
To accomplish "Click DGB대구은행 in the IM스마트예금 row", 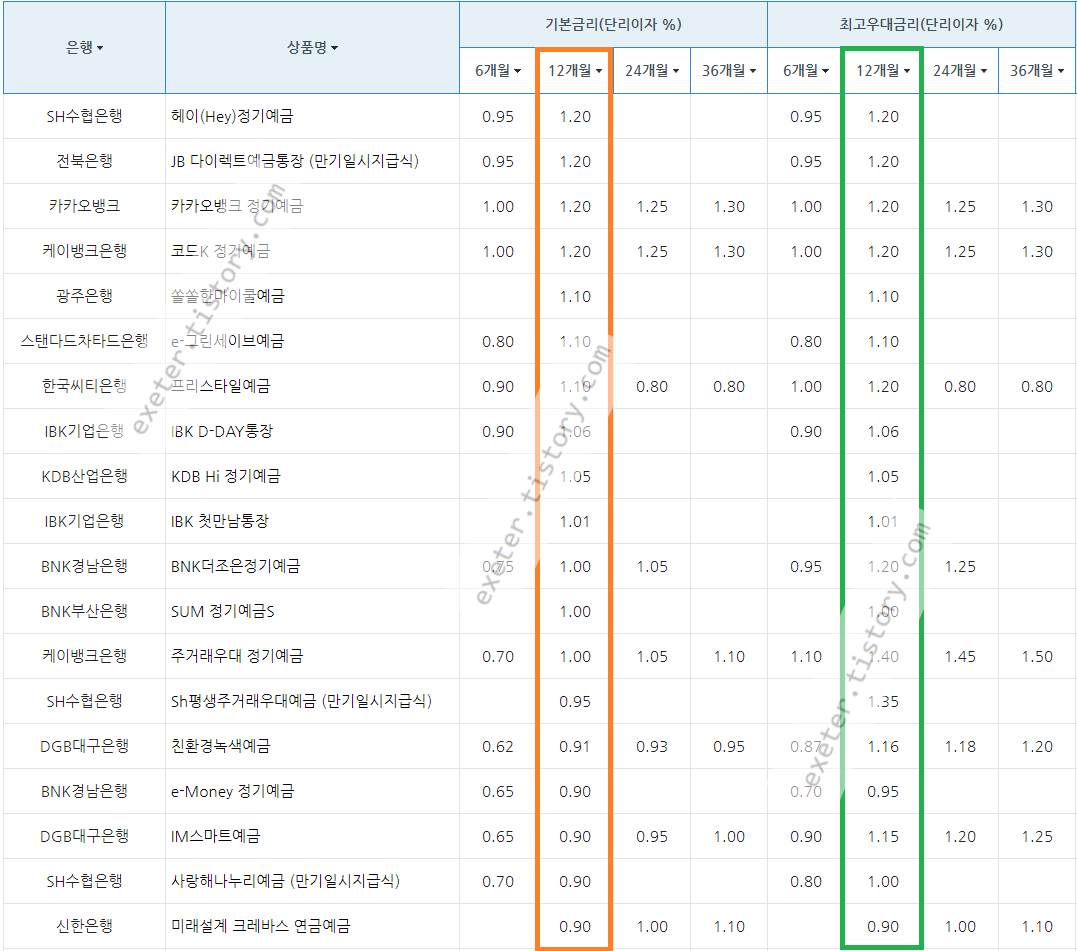I will (84, 836).
